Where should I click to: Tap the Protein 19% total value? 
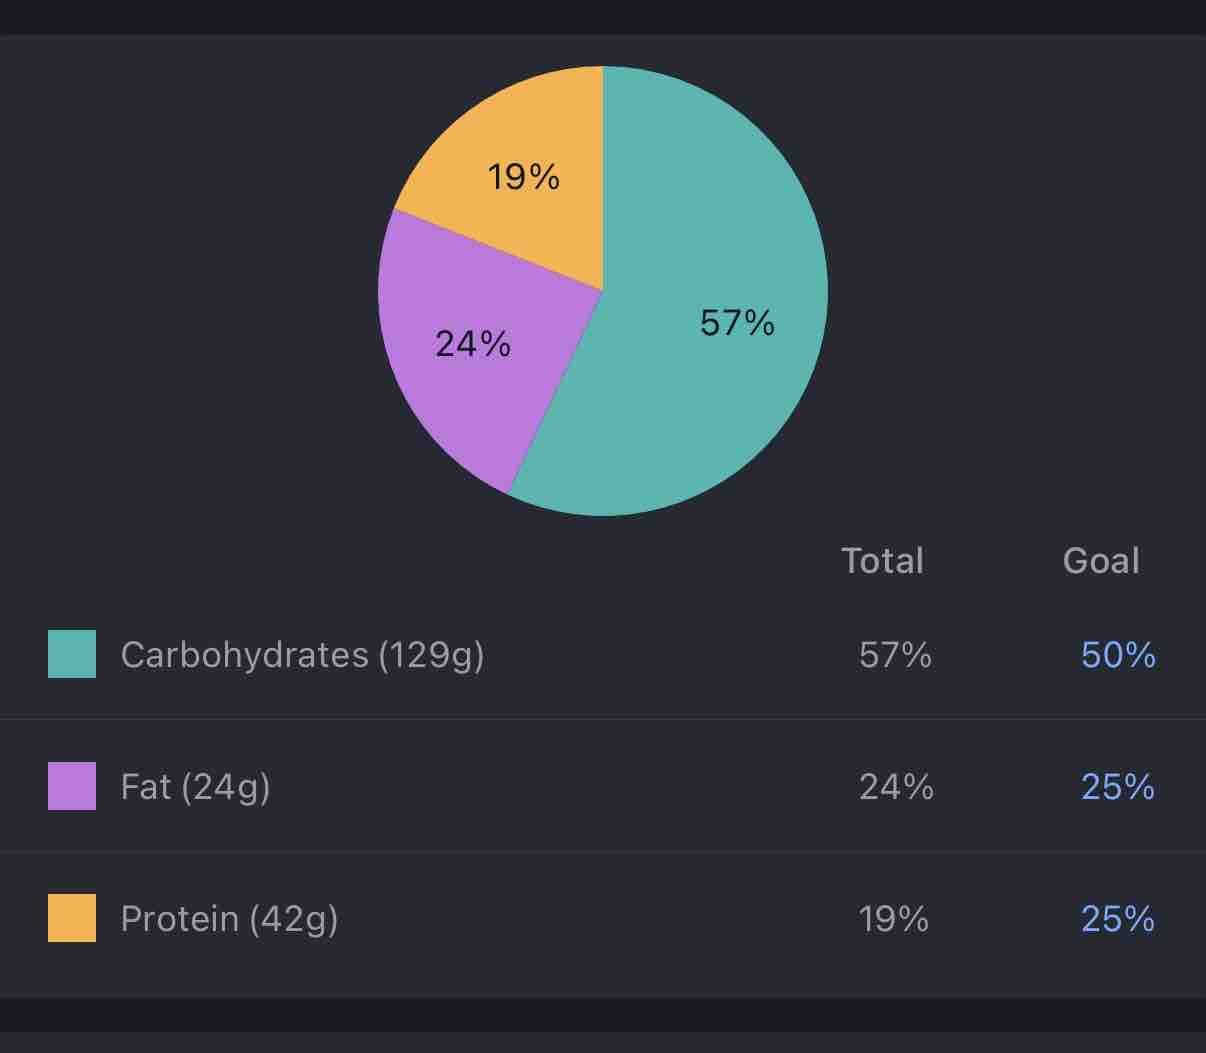894,919
